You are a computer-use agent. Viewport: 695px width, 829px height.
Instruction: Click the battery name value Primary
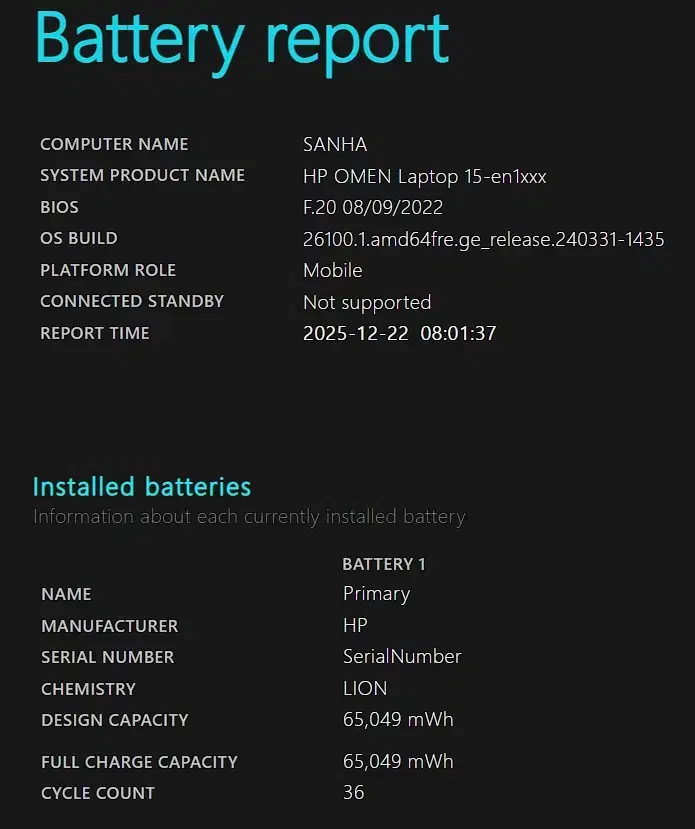[x=376, y=594]
